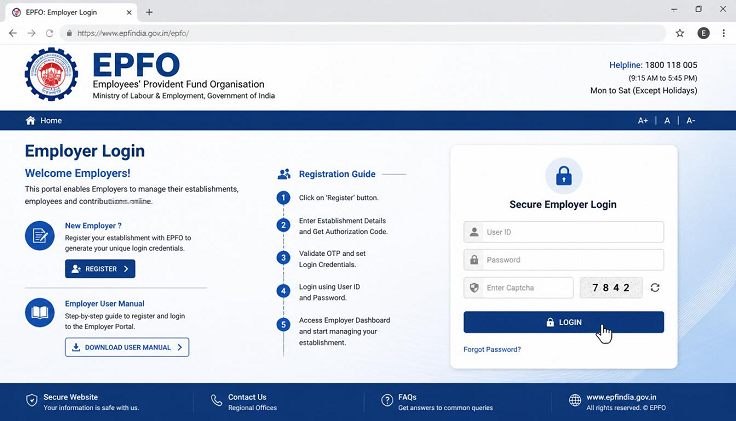Click the Employer Login heading
This screenshot has width=736, height=421.
85,151
